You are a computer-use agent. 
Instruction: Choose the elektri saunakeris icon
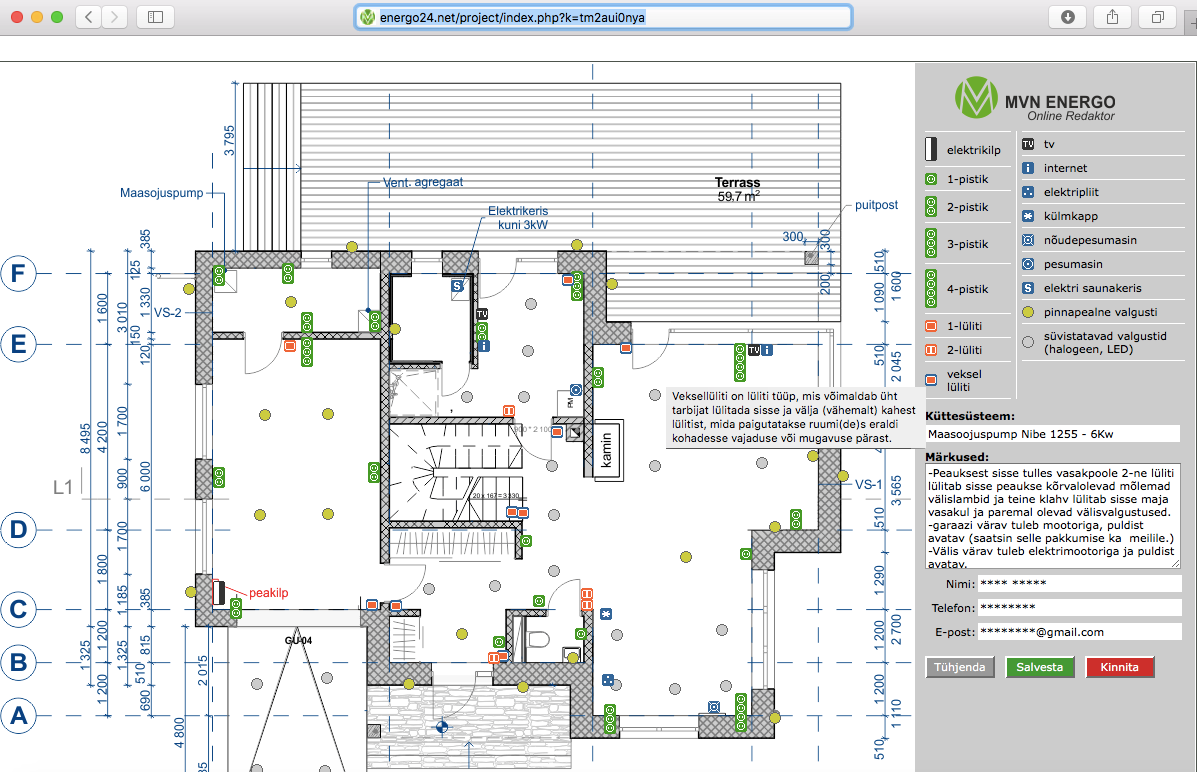1028,288
